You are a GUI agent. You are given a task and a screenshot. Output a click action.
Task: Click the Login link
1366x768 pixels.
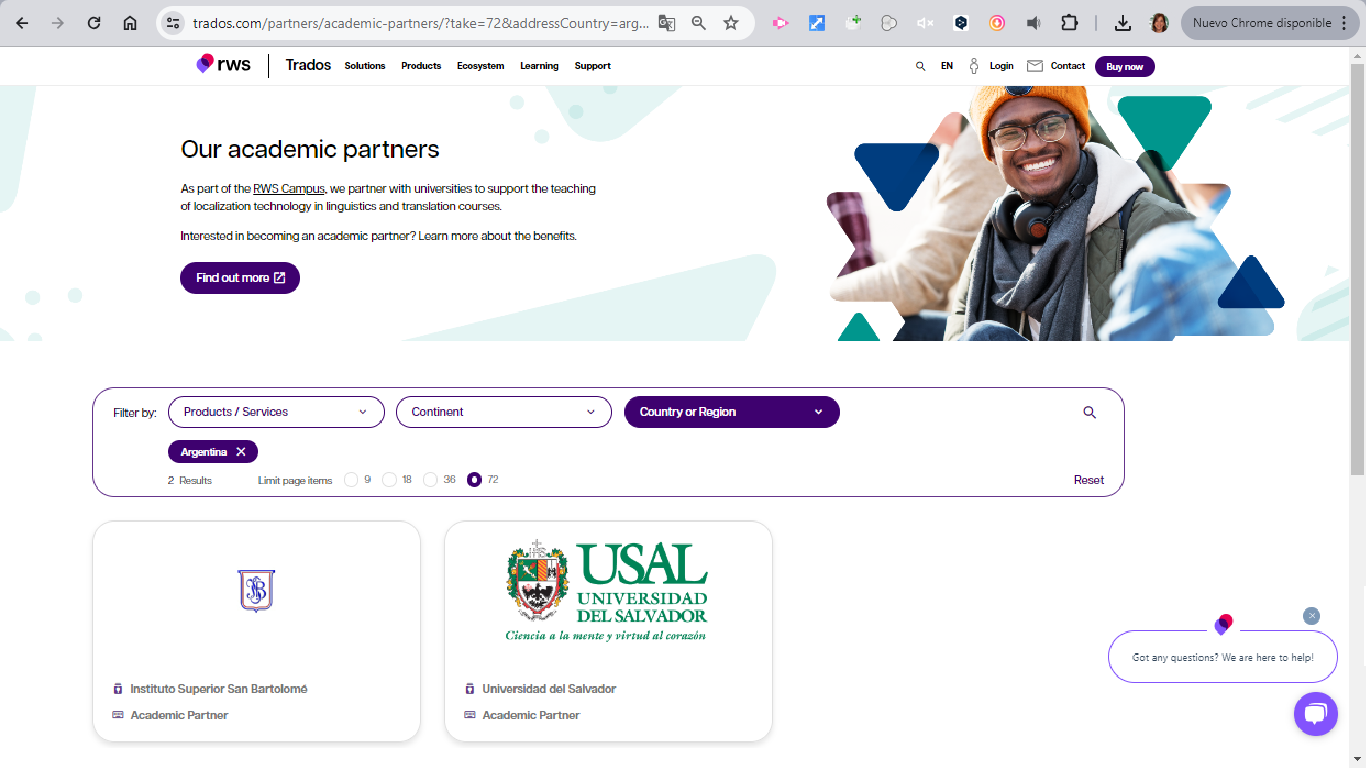coord(1002,66)
